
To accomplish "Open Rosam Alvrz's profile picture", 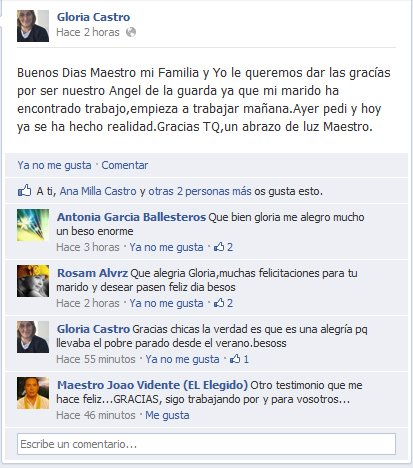I will pyautogui.click(x=33, y=281).
